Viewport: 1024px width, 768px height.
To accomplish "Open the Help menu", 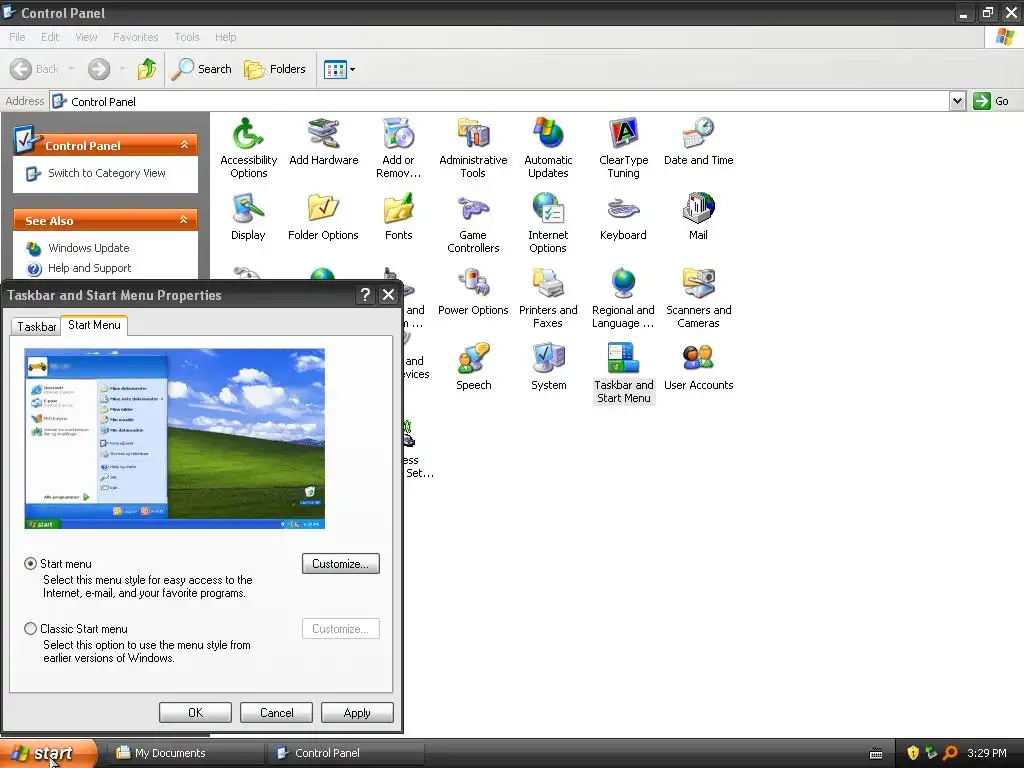I will (x=225, y=37).
